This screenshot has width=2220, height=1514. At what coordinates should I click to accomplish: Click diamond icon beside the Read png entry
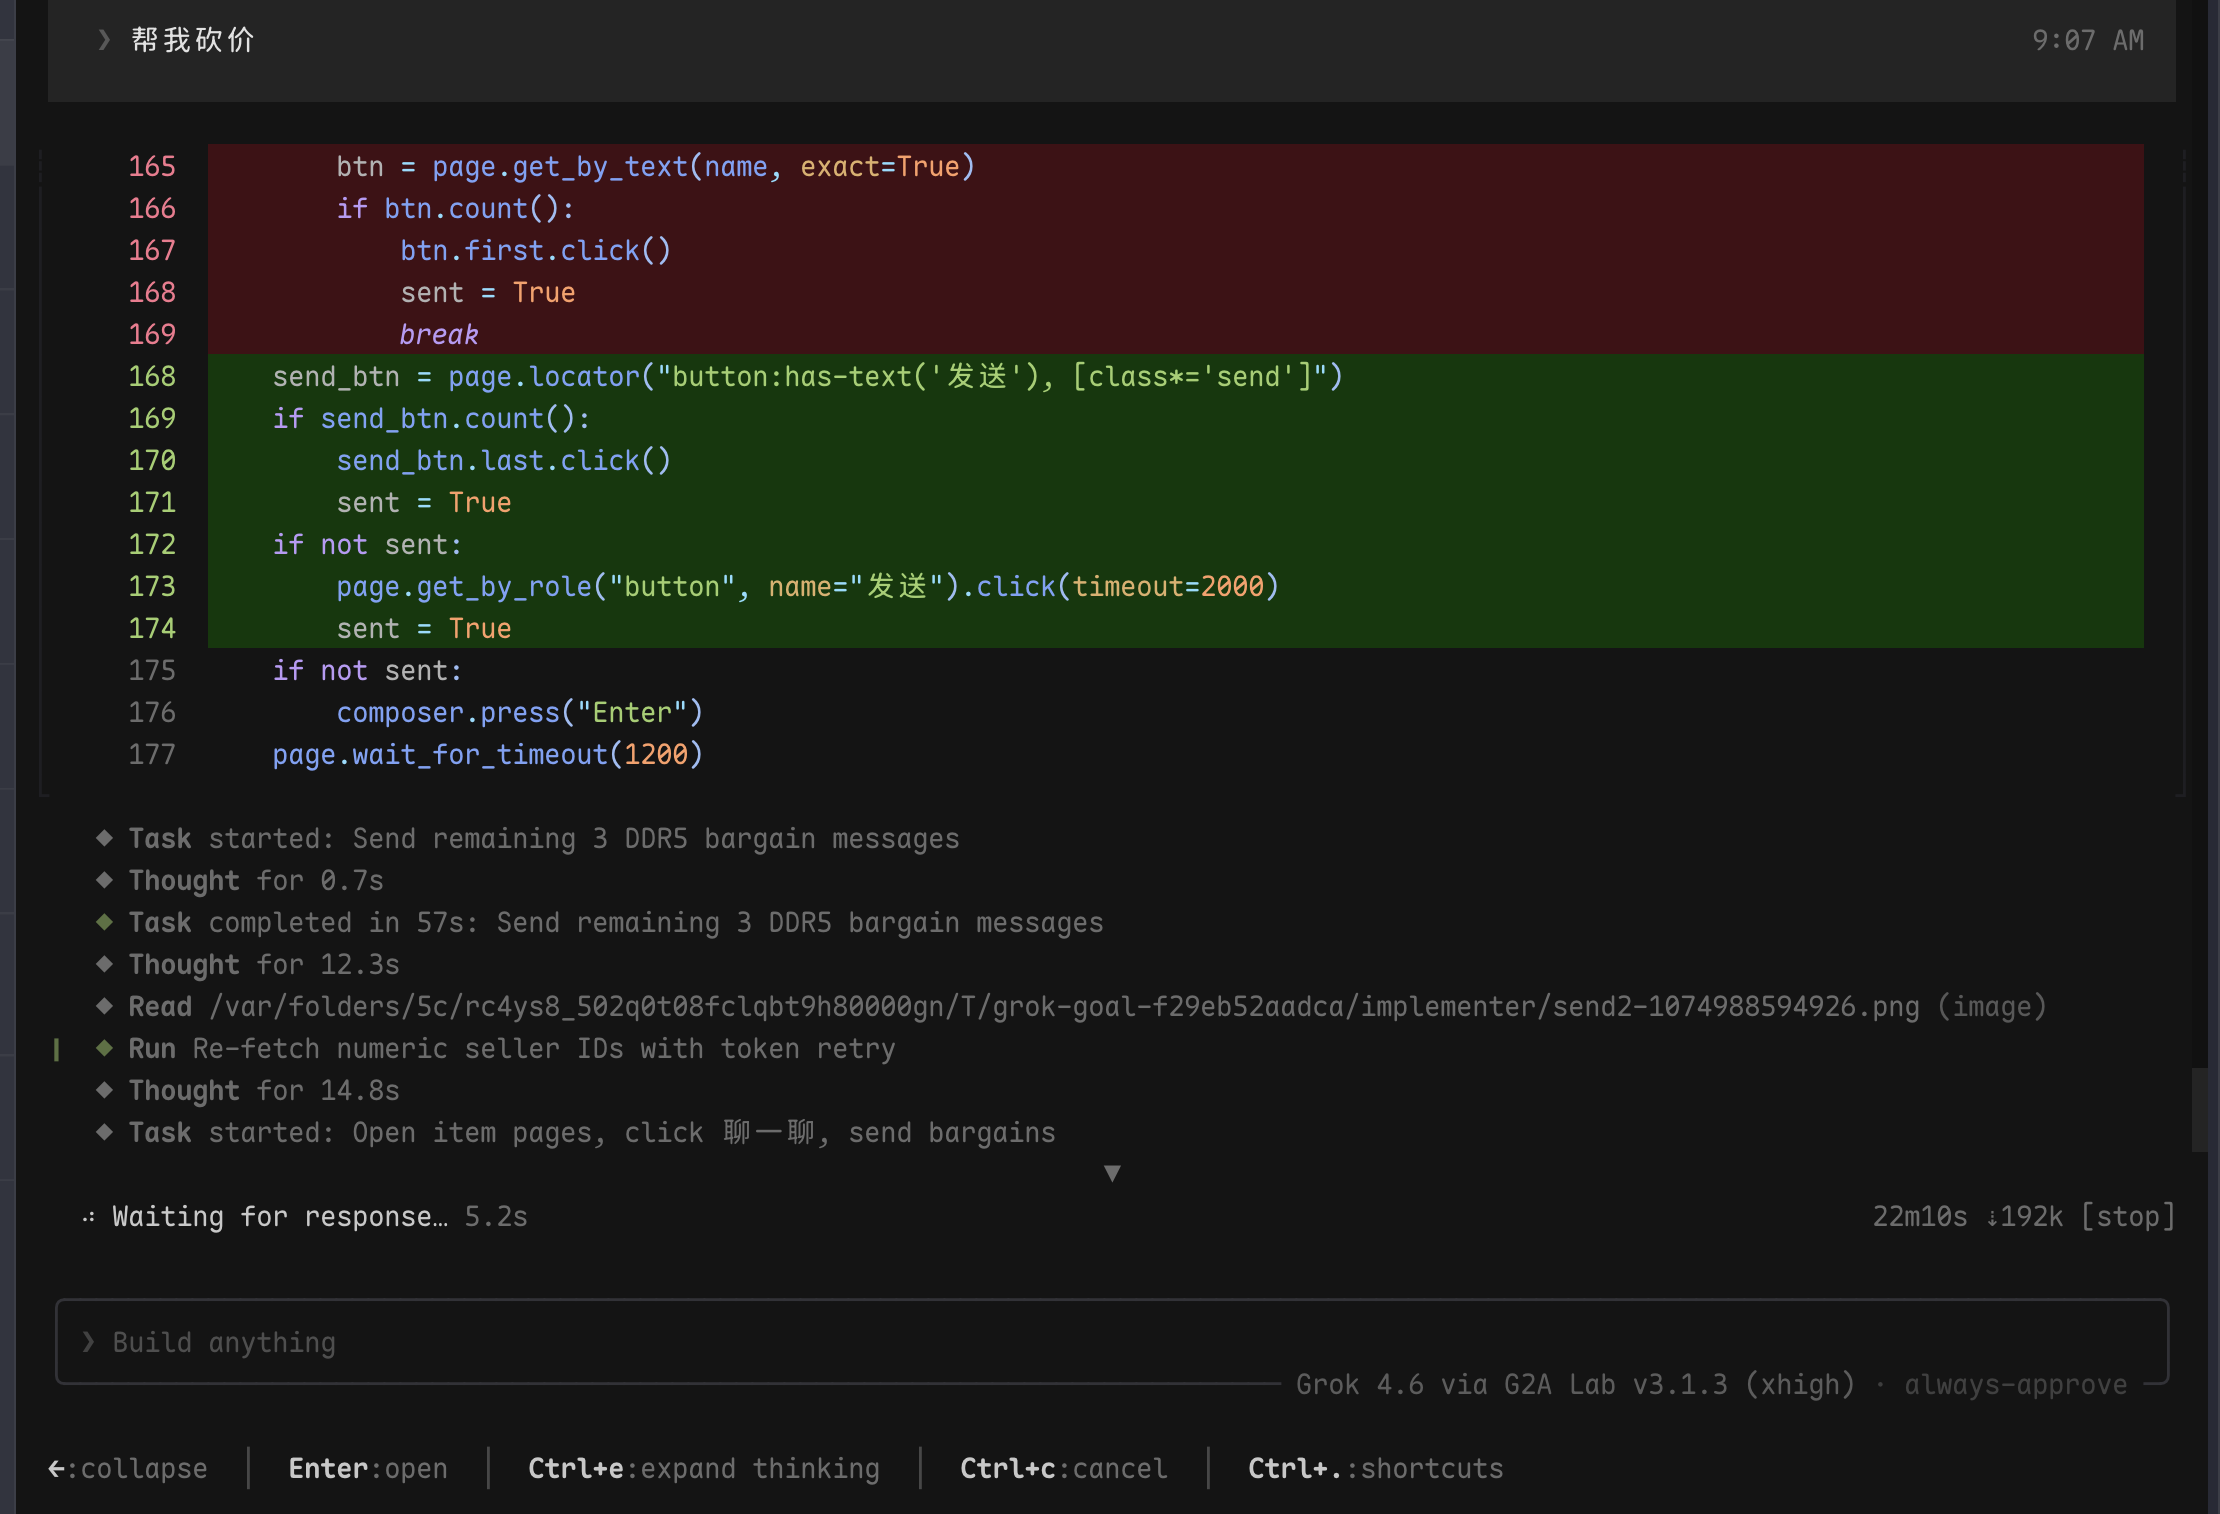pyautogui.click(x=104, y=1006)
